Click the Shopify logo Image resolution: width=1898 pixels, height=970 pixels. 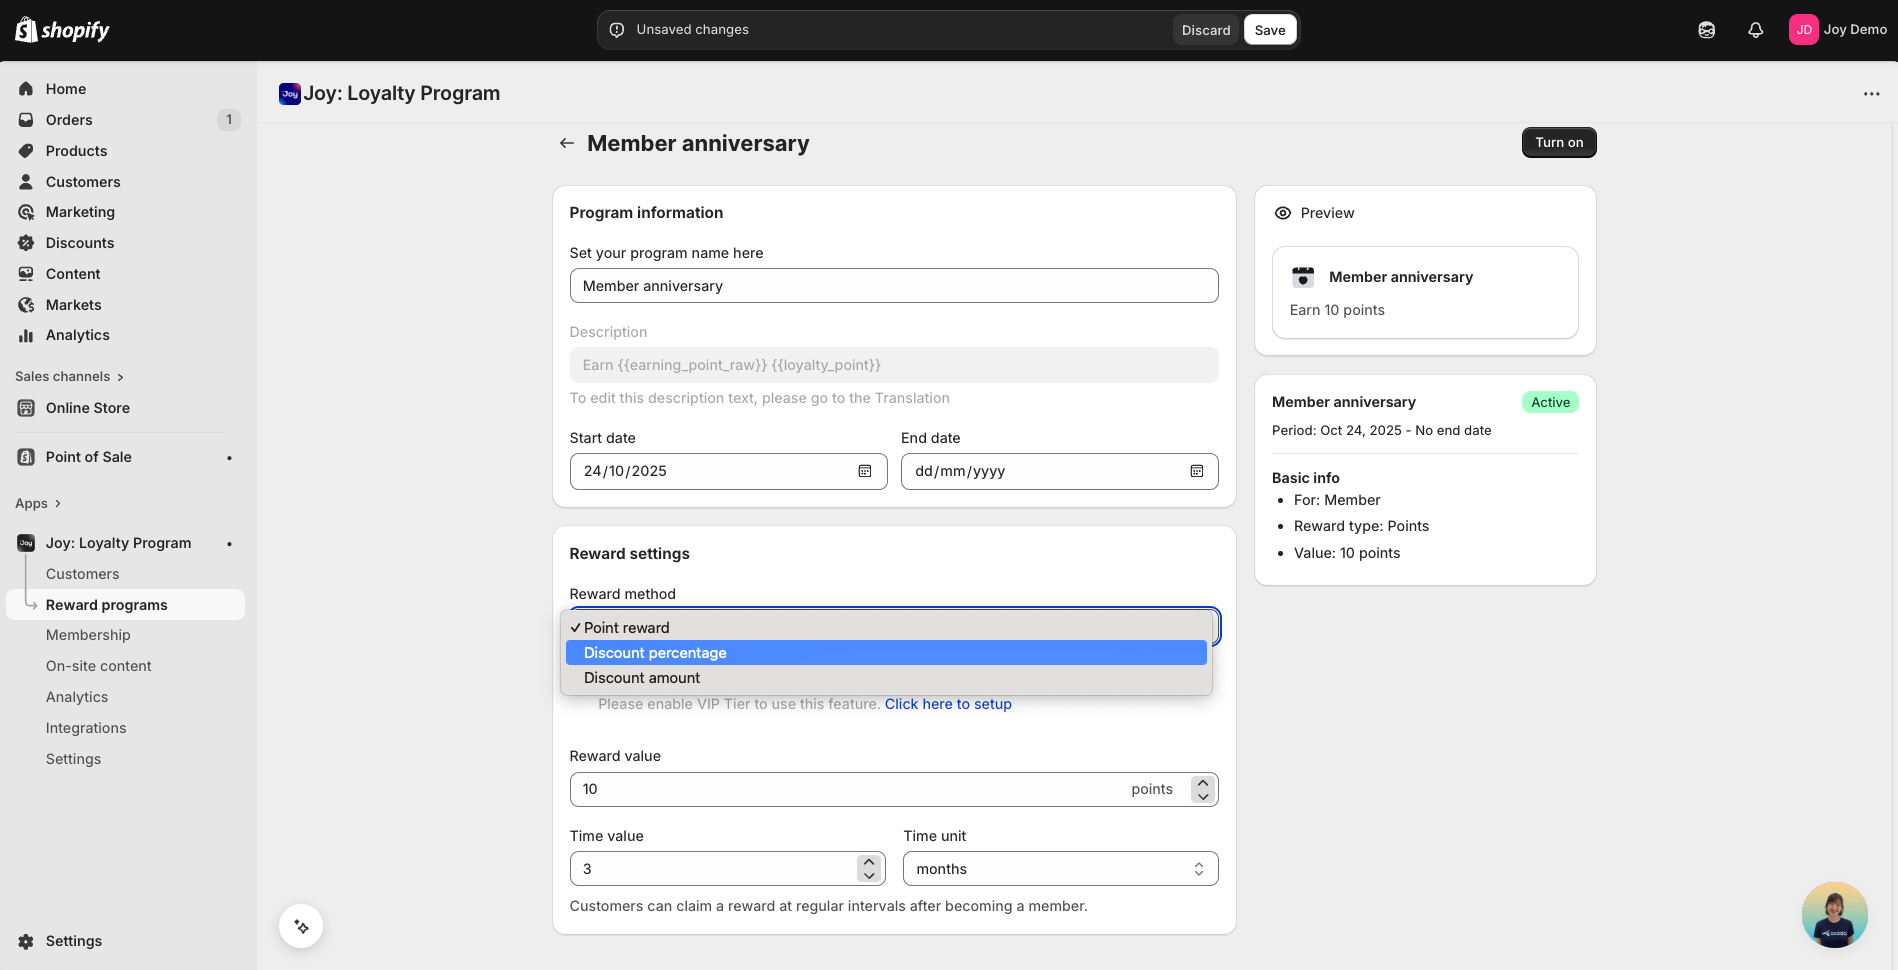coord(62,30)
